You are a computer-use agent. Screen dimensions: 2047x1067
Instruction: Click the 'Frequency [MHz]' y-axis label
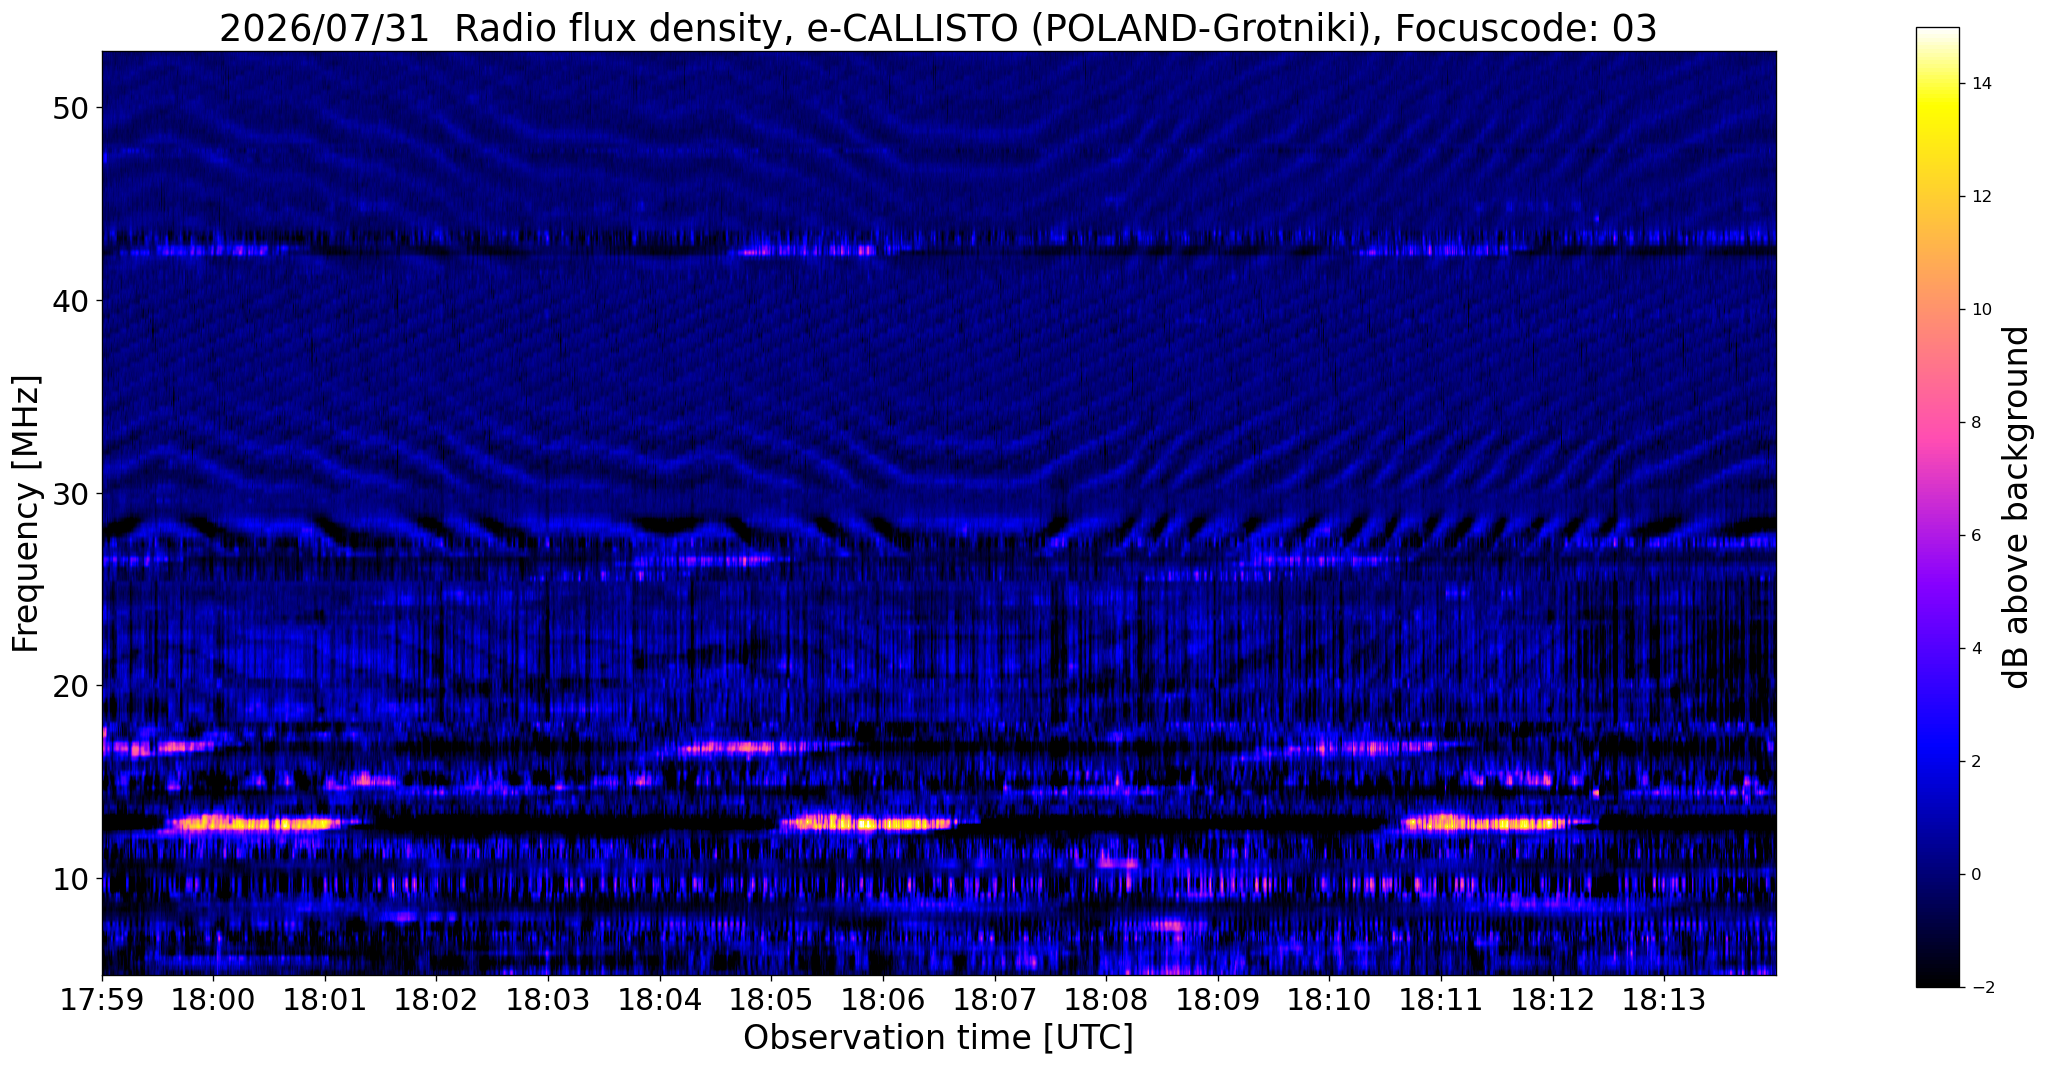click(26, 514)
